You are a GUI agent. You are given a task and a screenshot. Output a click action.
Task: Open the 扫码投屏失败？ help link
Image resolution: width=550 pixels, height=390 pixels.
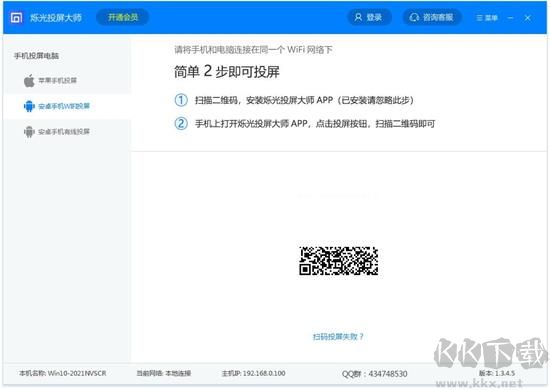(338, 337)
